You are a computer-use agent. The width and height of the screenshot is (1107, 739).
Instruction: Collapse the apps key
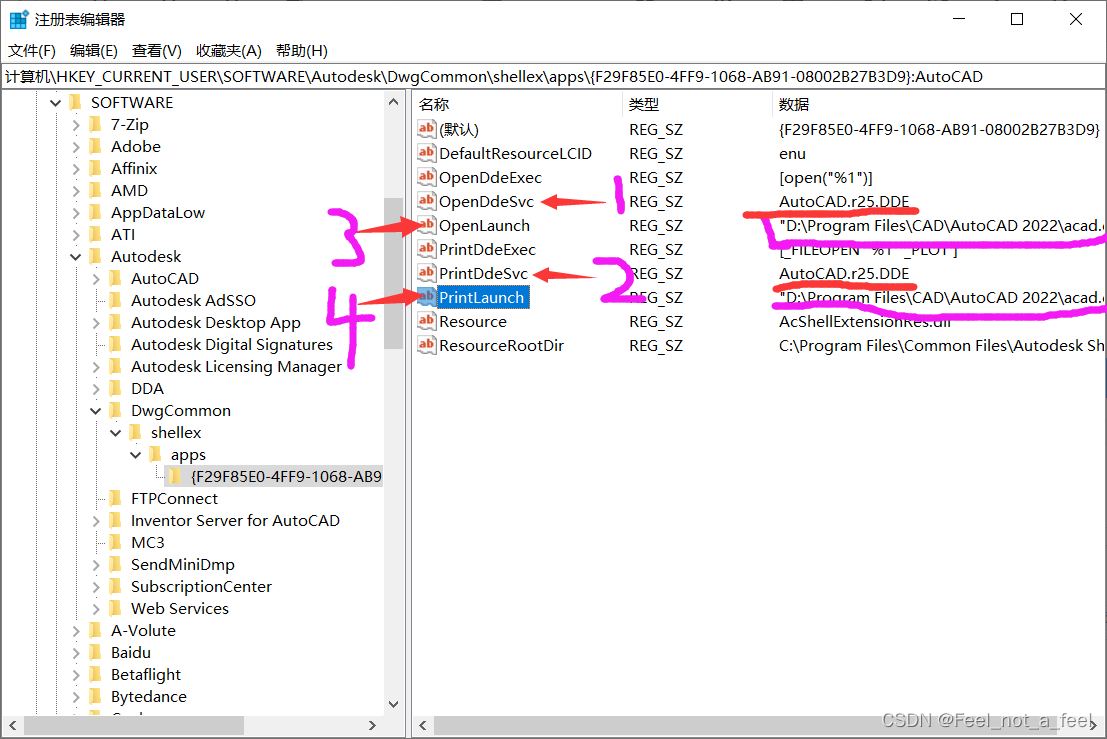point(136,455)
